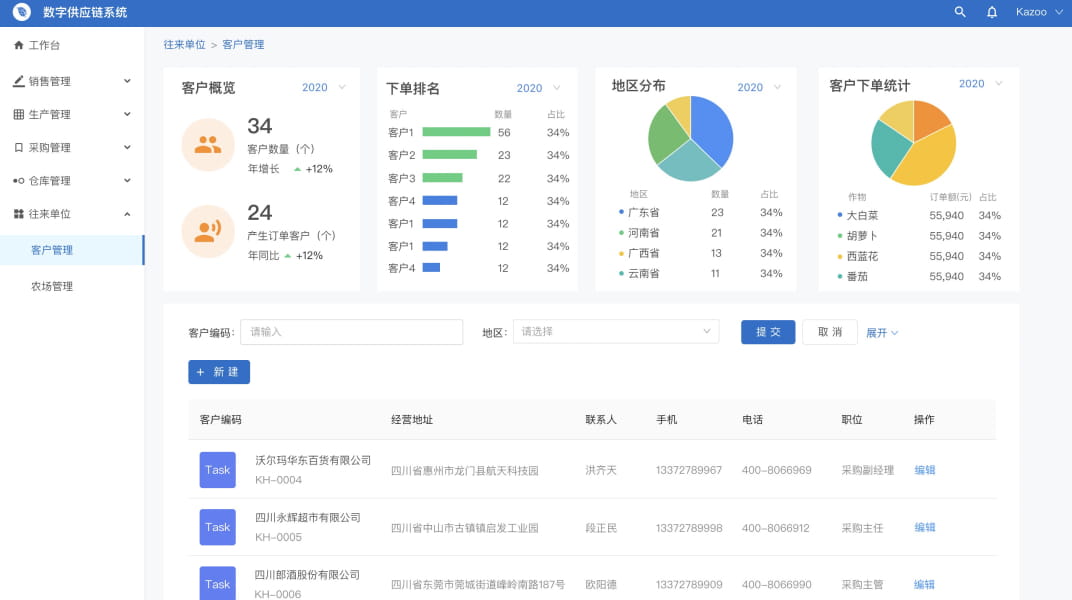This screenshot has height=600, width=1072.
Task: Open notifications bell icon
Action: [991, 12]
